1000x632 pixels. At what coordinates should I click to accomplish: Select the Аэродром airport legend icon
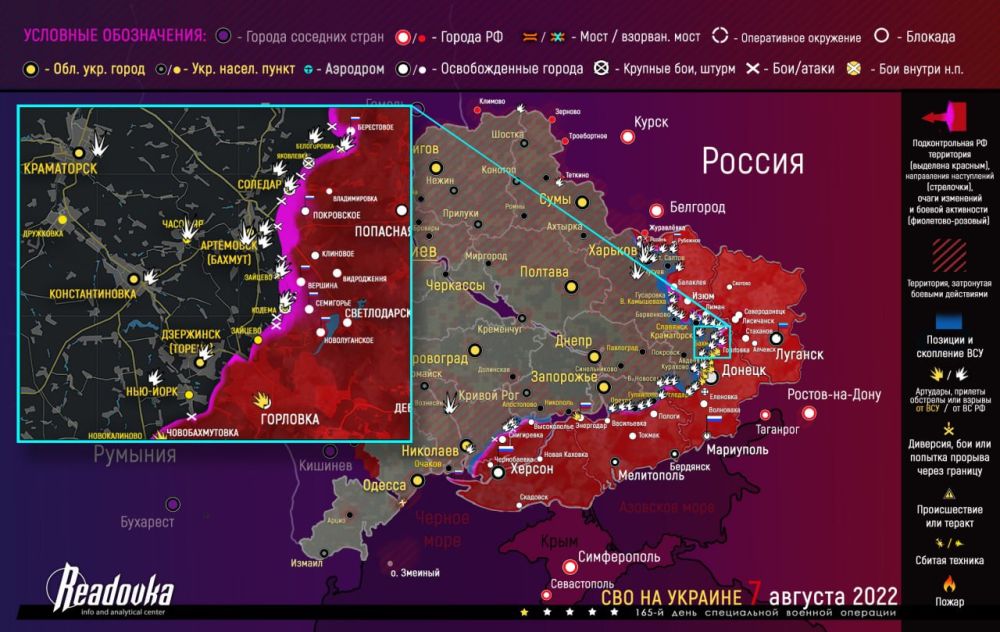point(309,71)
